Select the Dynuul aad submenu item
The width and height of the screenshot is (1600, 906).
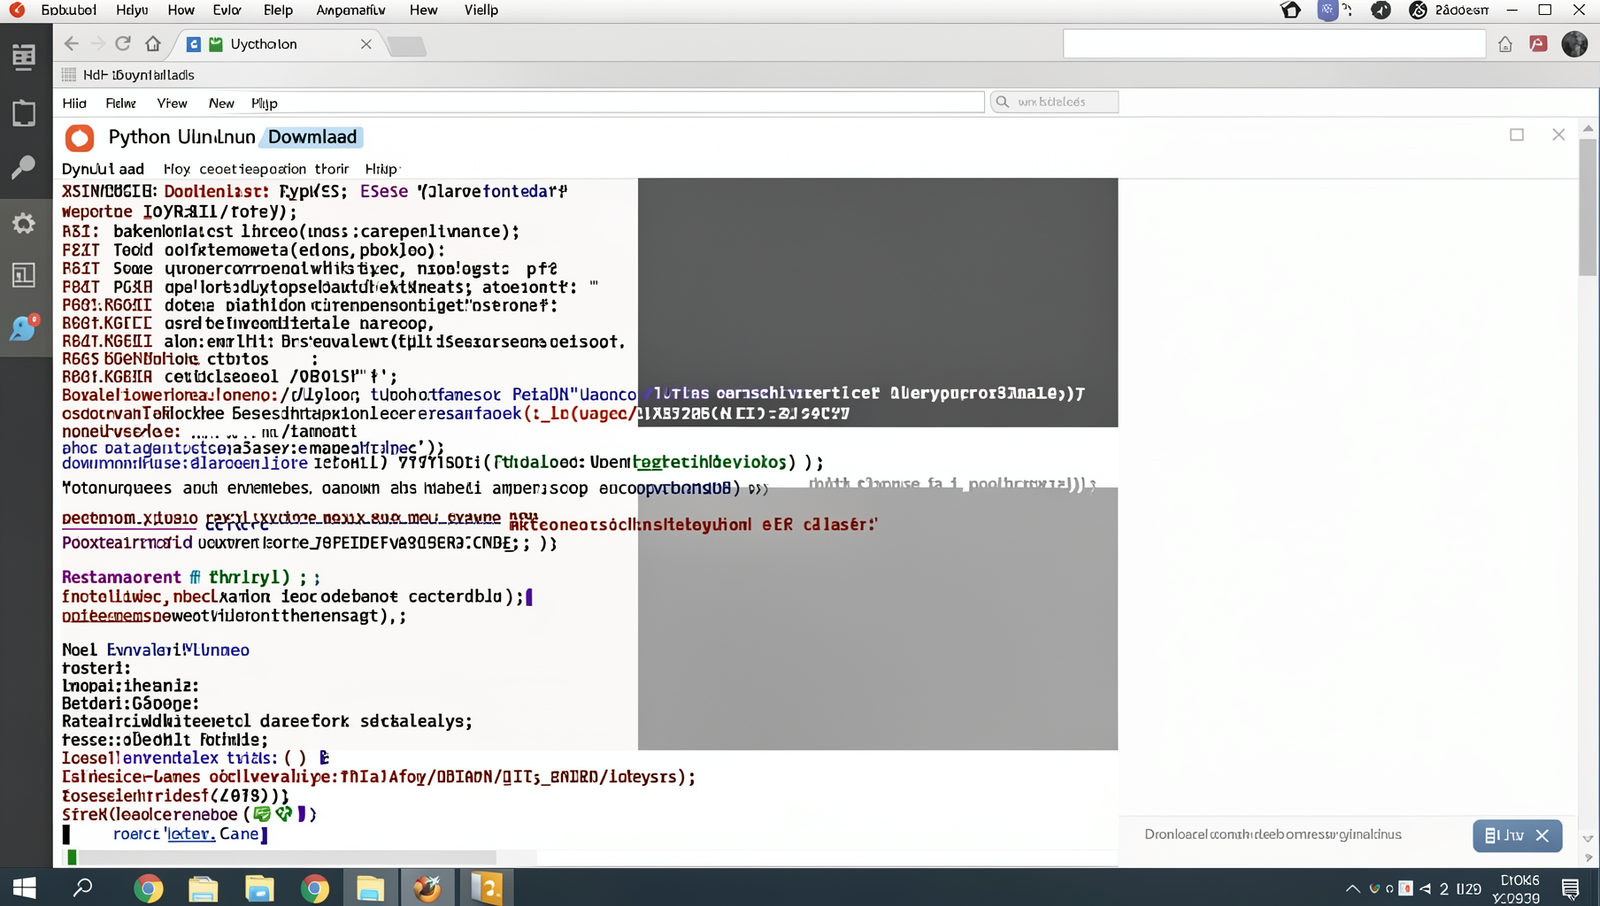(x=103, y=169)
